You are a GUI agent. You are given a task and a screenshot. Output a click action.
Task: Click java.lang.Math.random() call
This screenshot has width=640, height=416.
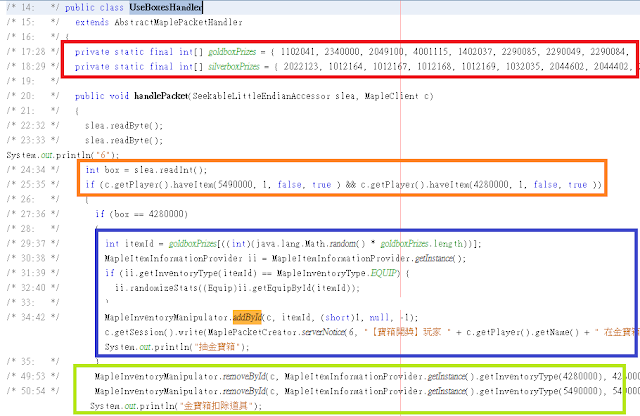[311, 244]
